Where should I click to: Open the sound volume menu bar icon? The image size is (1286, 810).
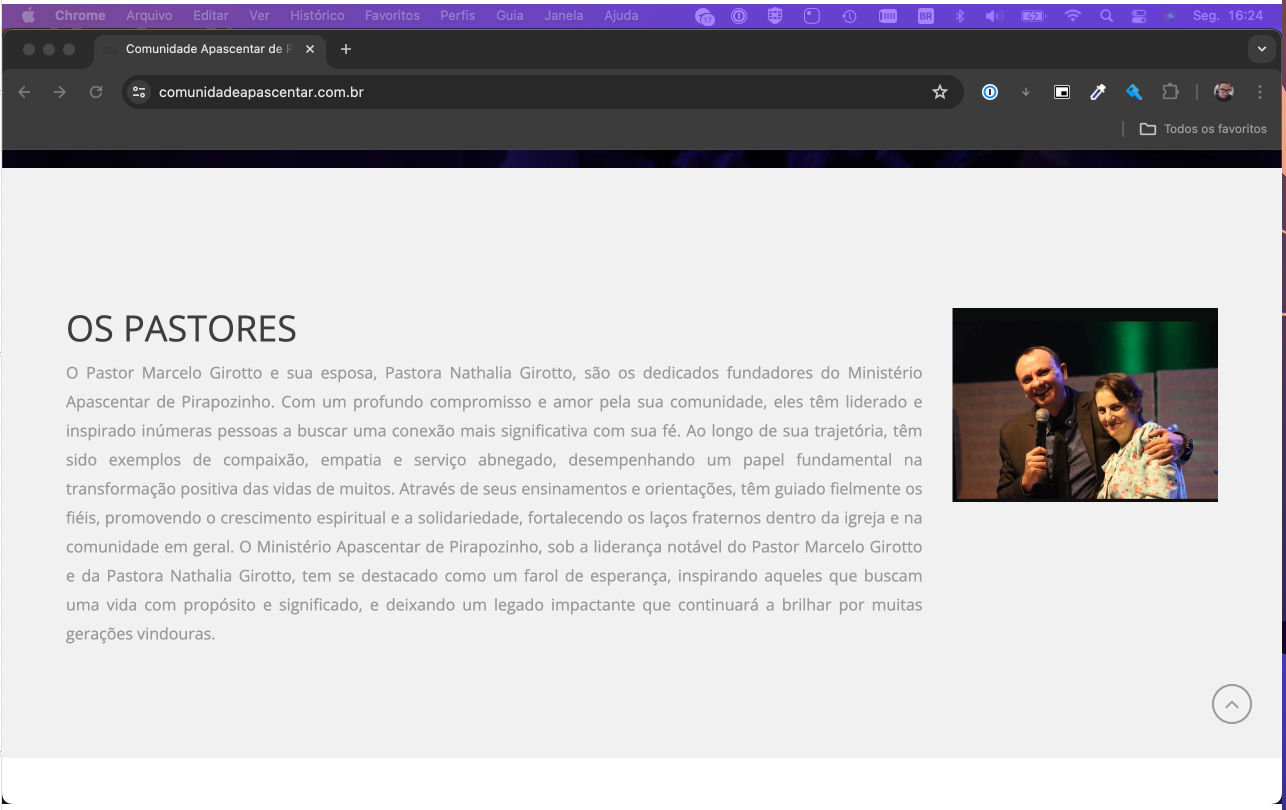coord(995,15)
